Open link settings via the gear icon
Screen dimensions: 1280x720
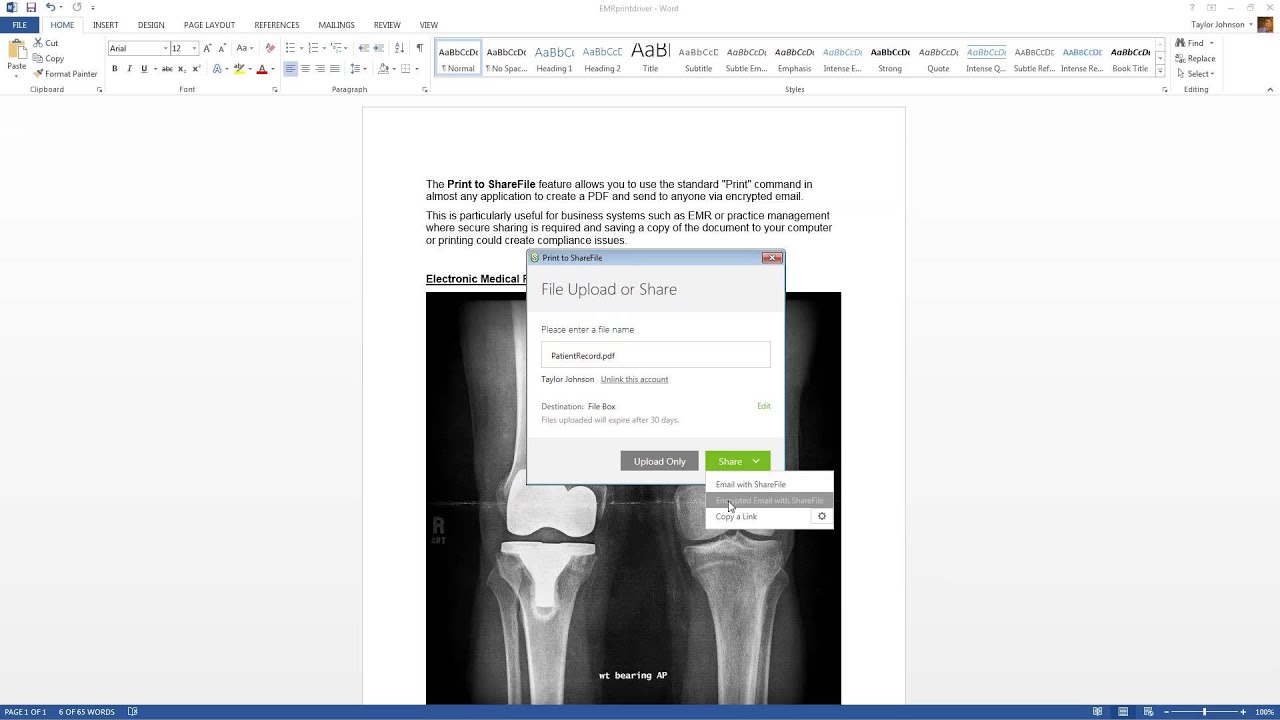coord(822,516)
